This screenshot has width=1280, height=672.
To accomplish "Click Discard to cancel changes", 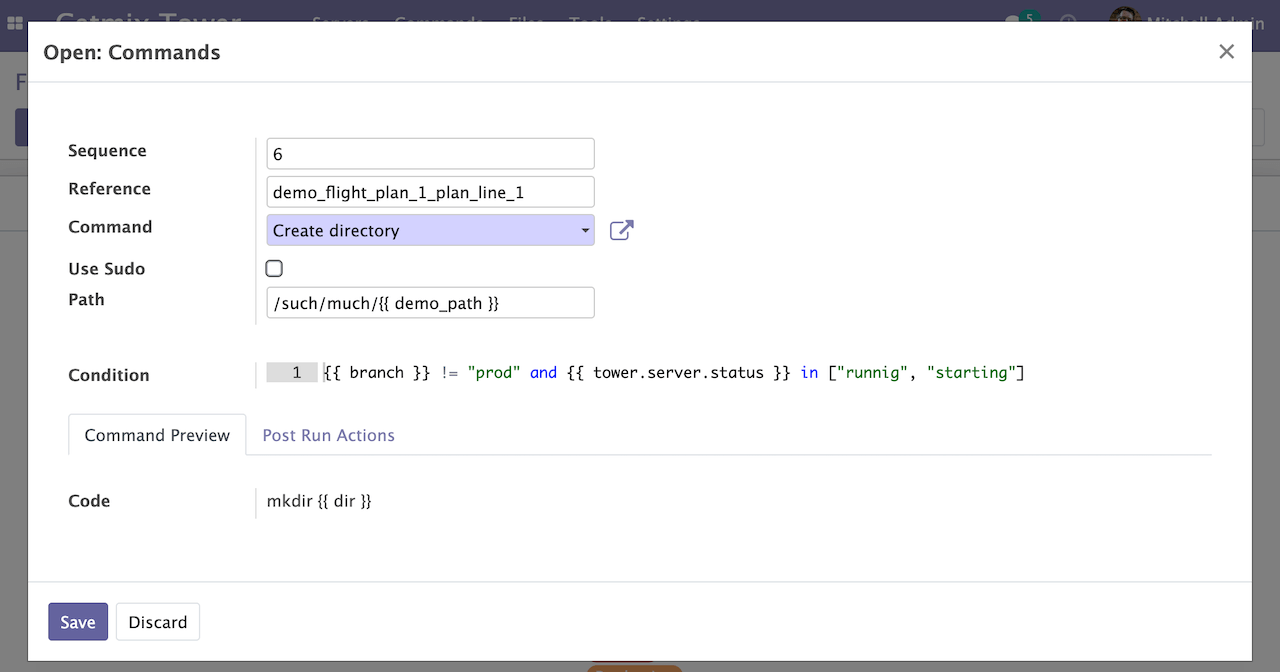I will click(x=158, y=622).
